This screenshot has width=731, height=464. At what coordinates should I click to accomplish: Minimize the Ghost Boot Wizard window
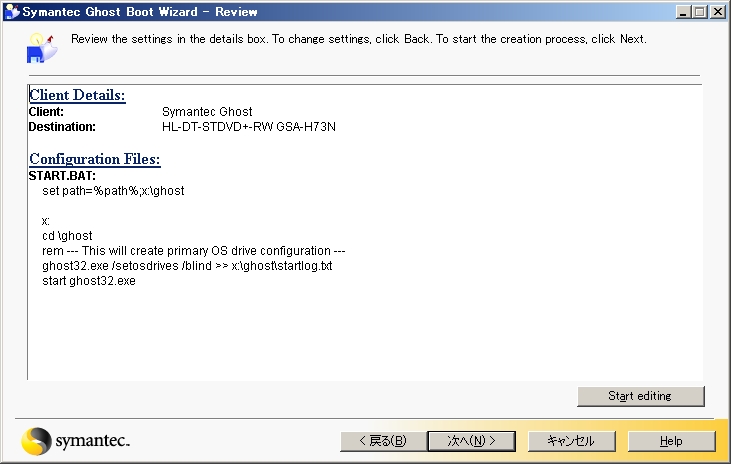point(684,12)
